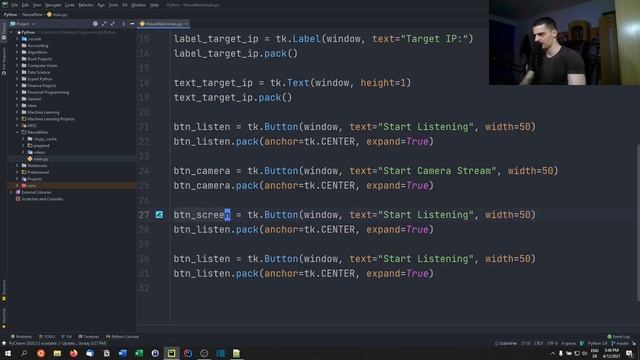Screen dimensions: 640x360
Task: Expand the Machine Learning folder
Action: coord(17,112)
